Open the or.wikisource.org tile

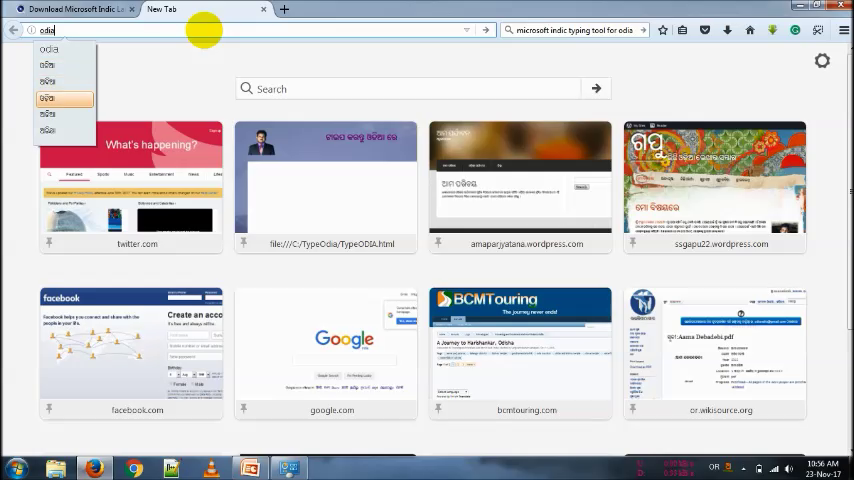(x=715, y=354)
